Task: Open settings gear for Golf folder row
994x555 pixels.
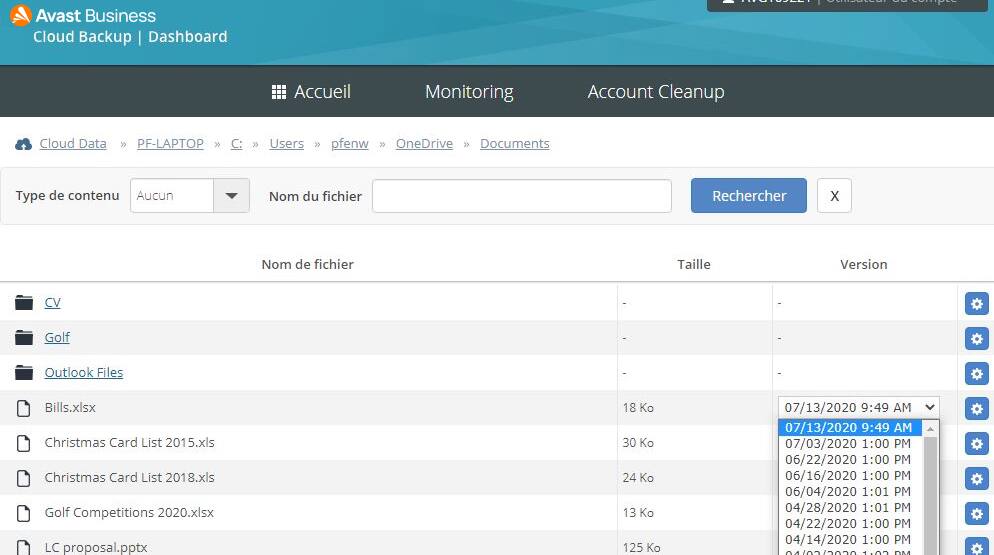Action: [976, 338]
